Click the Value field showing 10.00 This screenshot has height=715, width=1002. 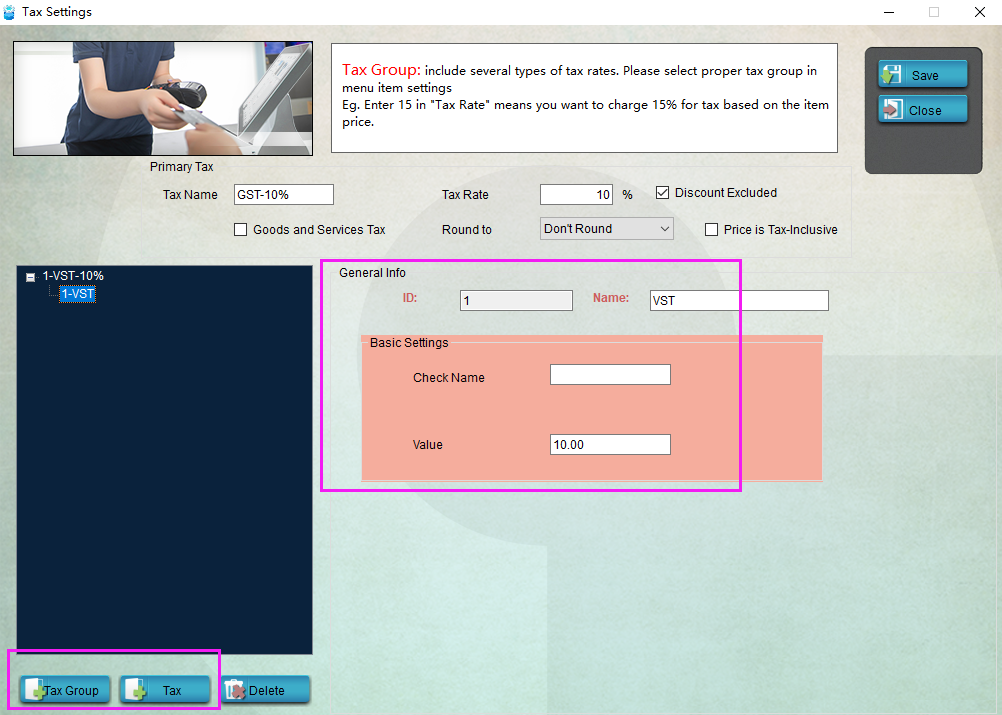pyautogui.click(x=610, y=445)
